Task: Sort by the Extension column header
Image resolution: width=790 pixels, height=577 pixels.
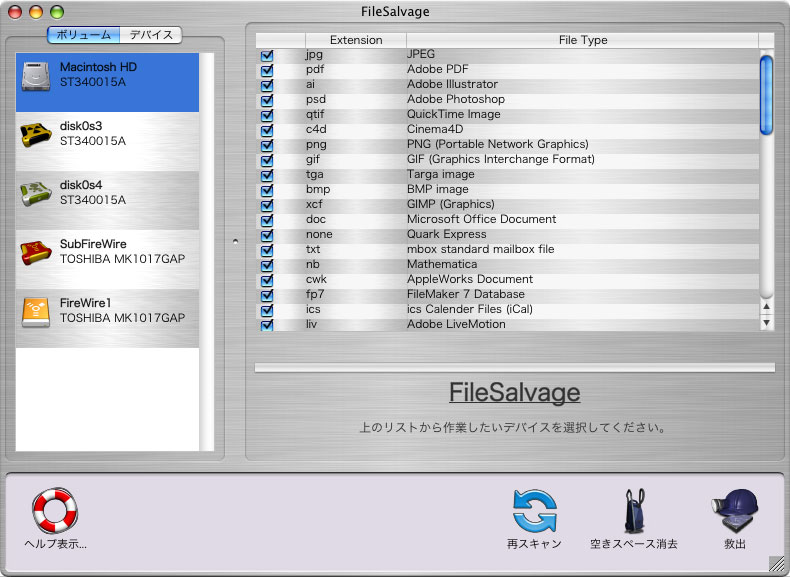Action: tap(356, 40)
